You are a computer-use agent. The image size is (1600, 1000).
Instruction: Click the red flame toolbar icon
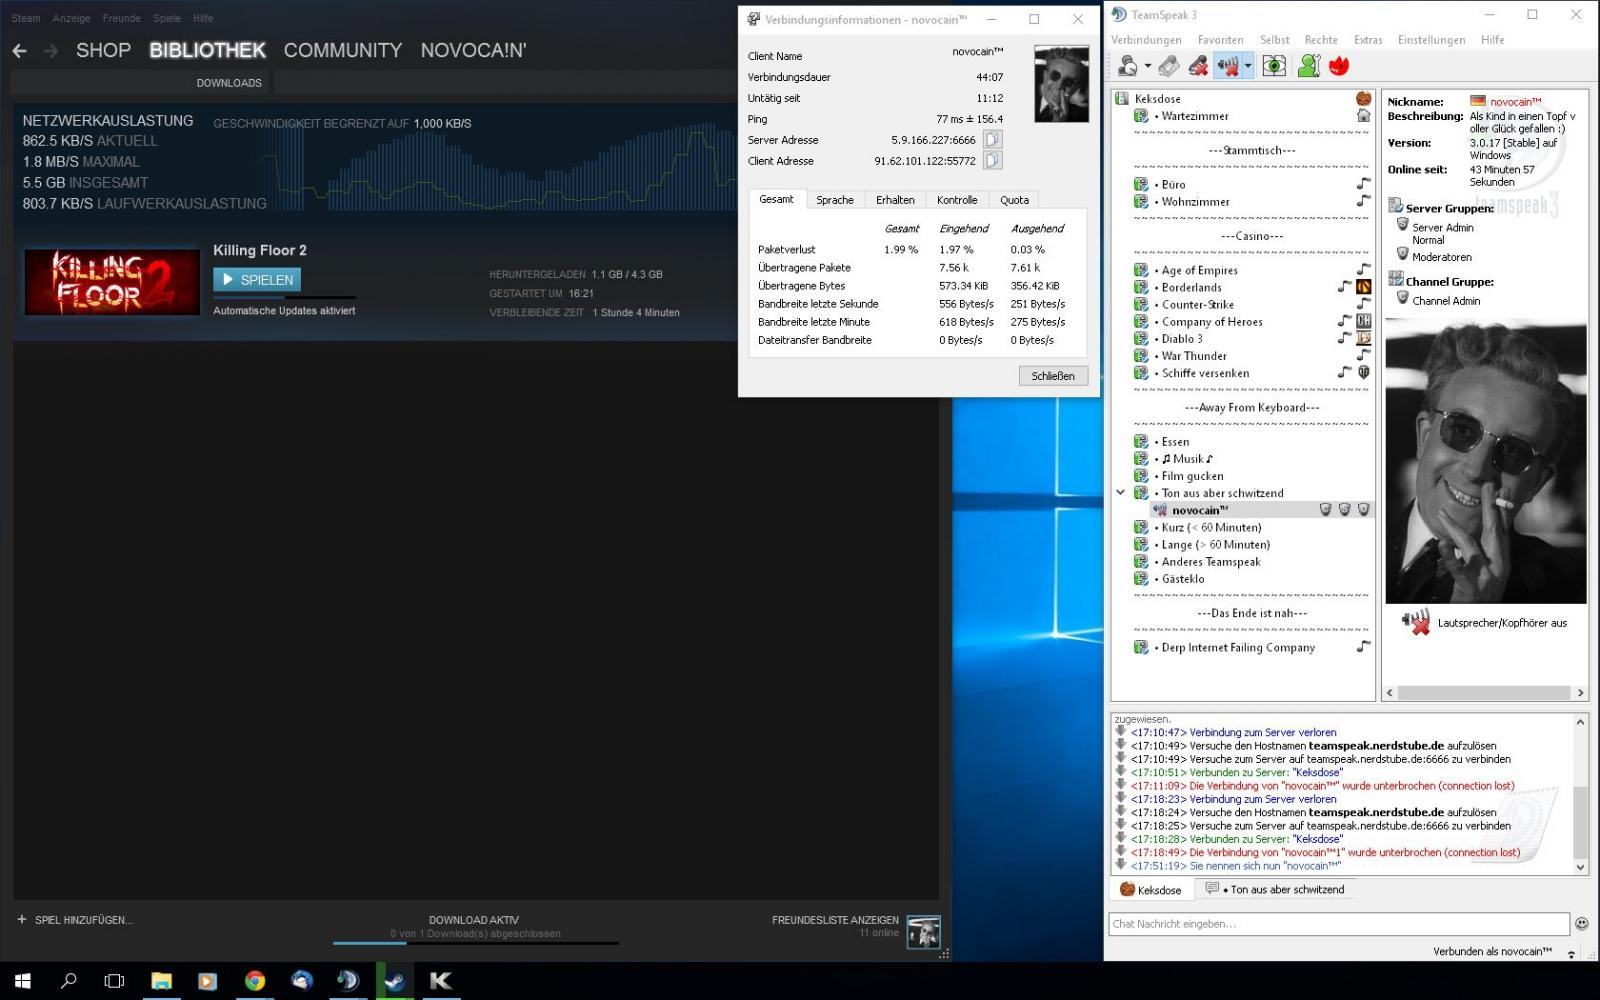1339,66
